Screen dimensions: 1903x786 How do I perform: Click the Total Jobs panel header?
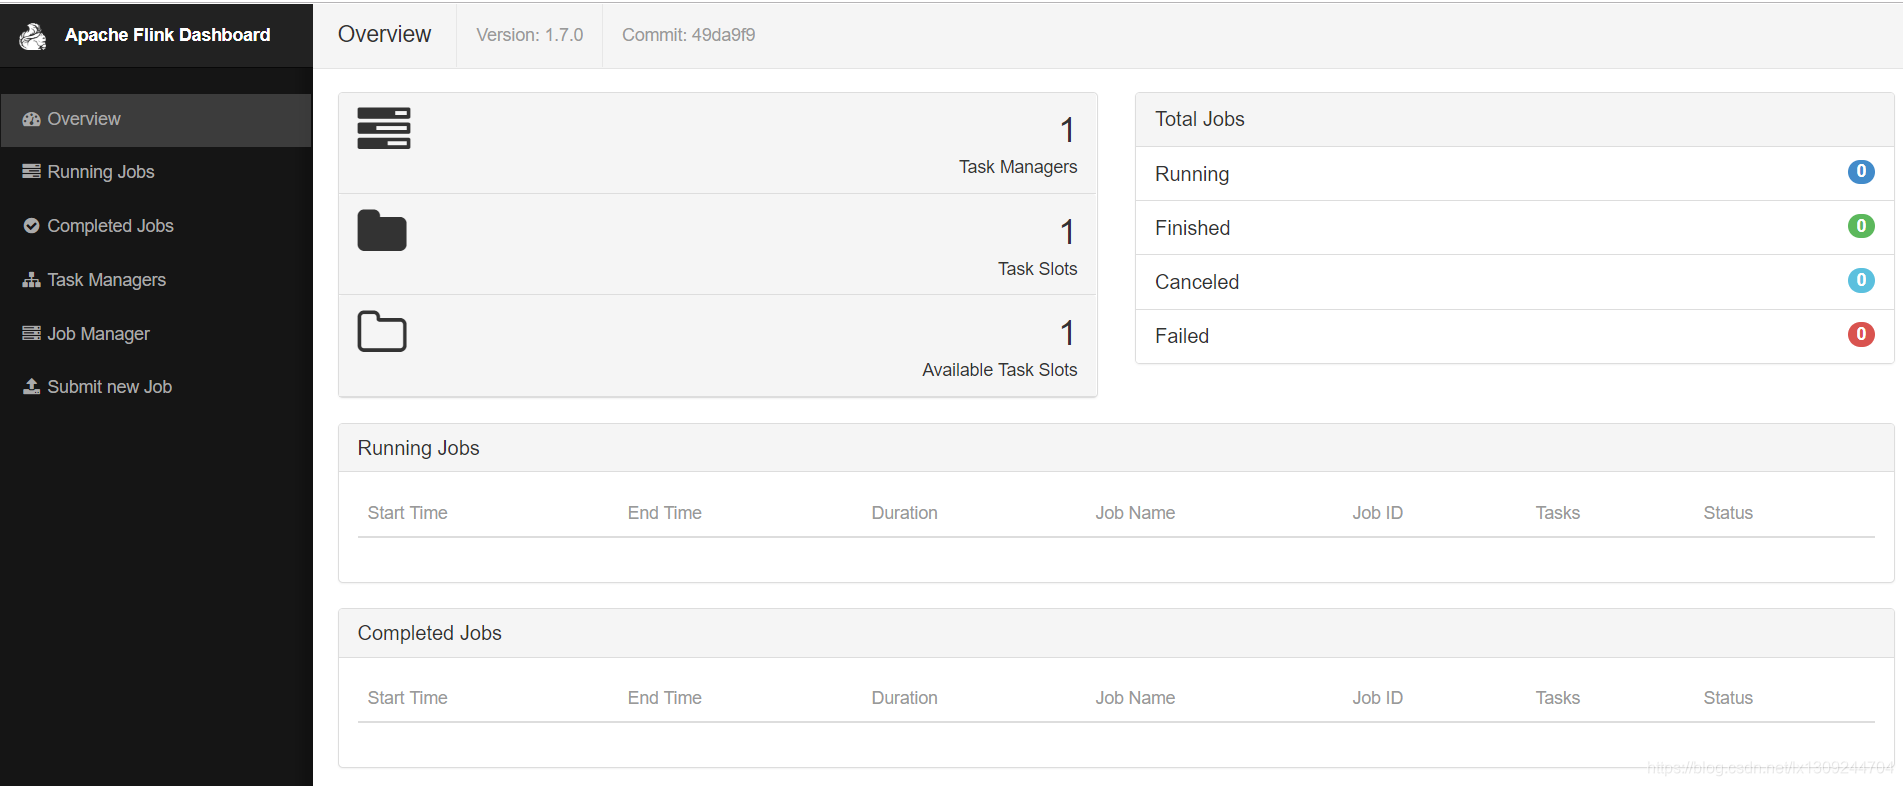(x=1514, y=120)
